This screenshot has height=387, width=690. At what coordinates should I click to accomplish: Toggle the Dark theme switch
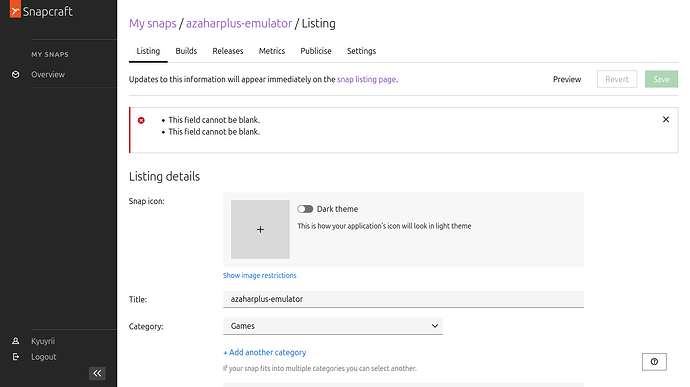[305, 209]
